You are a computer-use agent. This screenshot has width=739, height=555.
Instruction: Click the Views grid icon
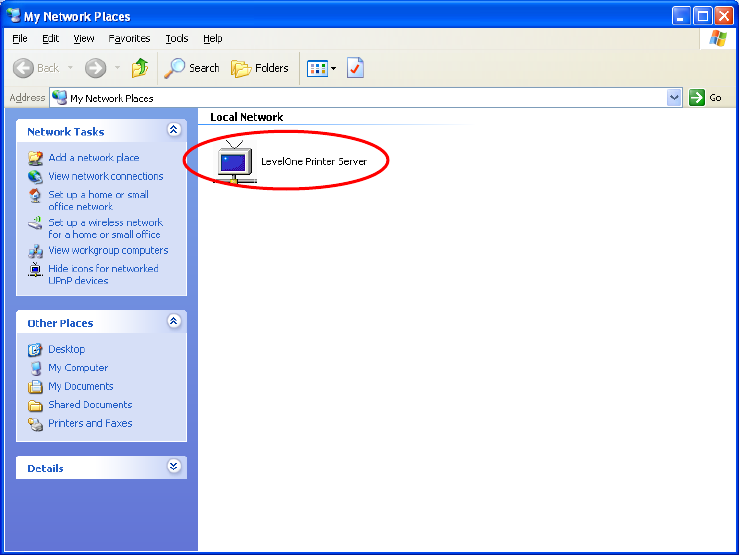click(x=317, y=69)
